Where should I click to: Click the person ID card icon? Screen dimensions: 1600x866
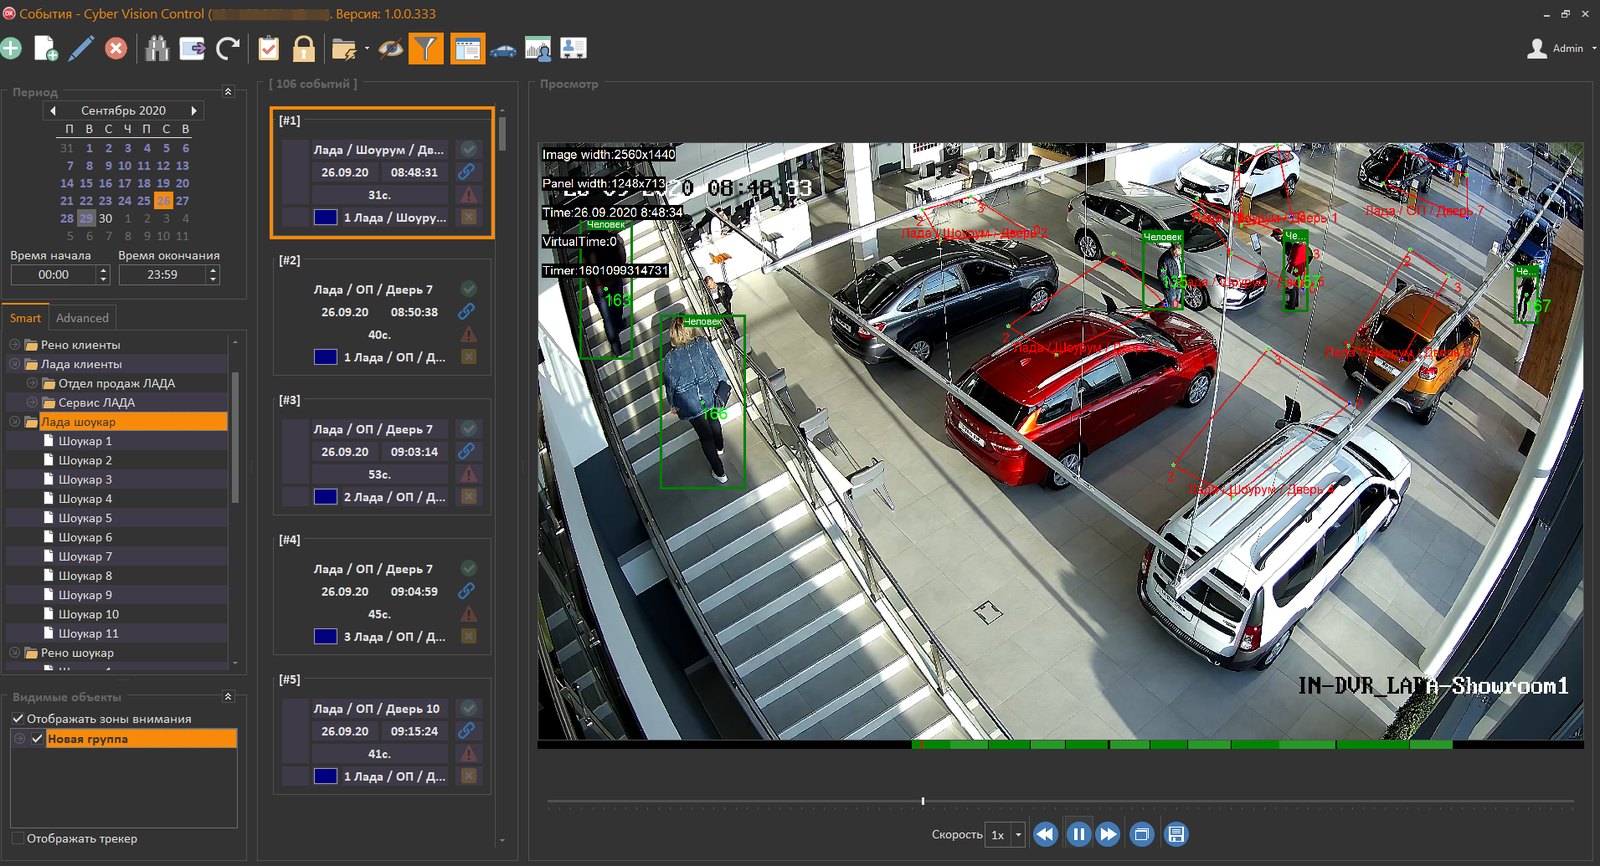(573, 48)
